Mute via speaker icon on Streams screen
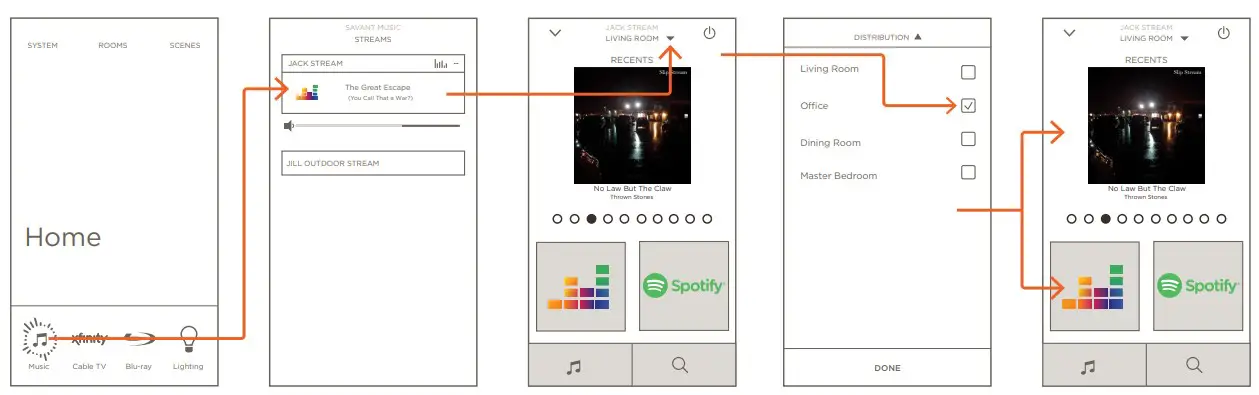This screenshot has width=1259, height=395. (289, 126)
